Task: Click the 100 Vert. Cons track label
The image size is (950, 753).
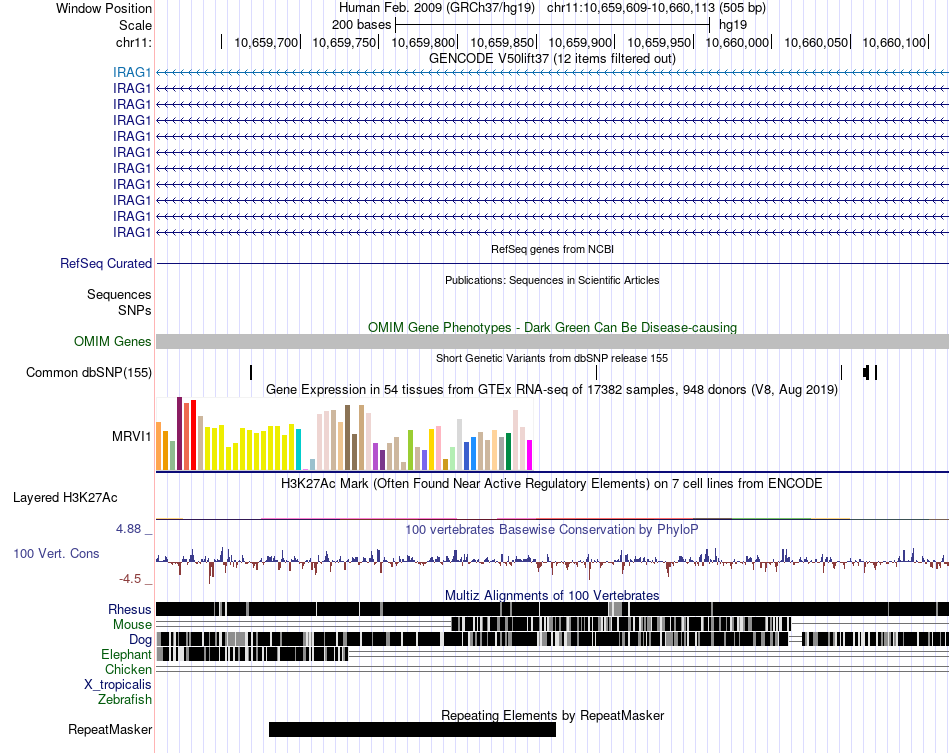Action: pos(56,553)
